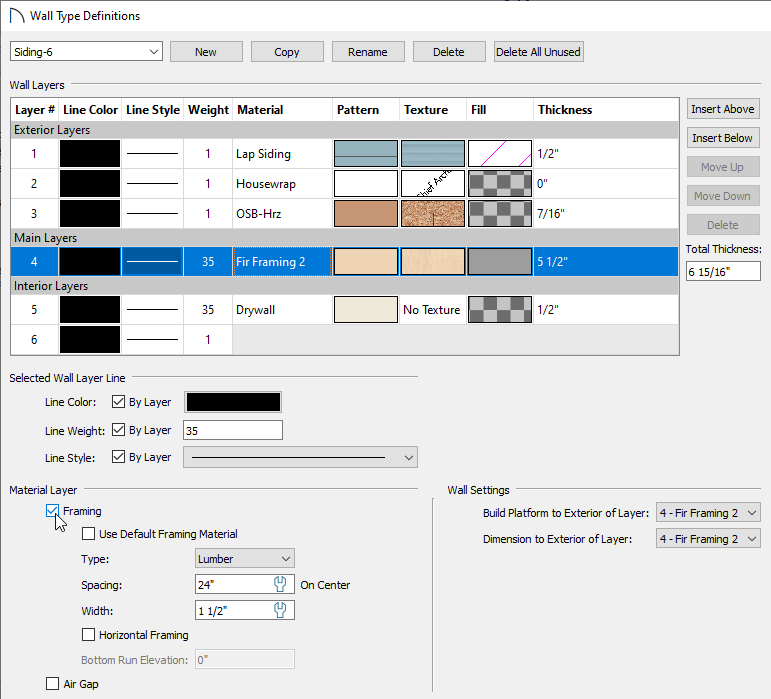Click layer 2 line color swatch
This screenshot has width=771, height=699.
(90, 183)
